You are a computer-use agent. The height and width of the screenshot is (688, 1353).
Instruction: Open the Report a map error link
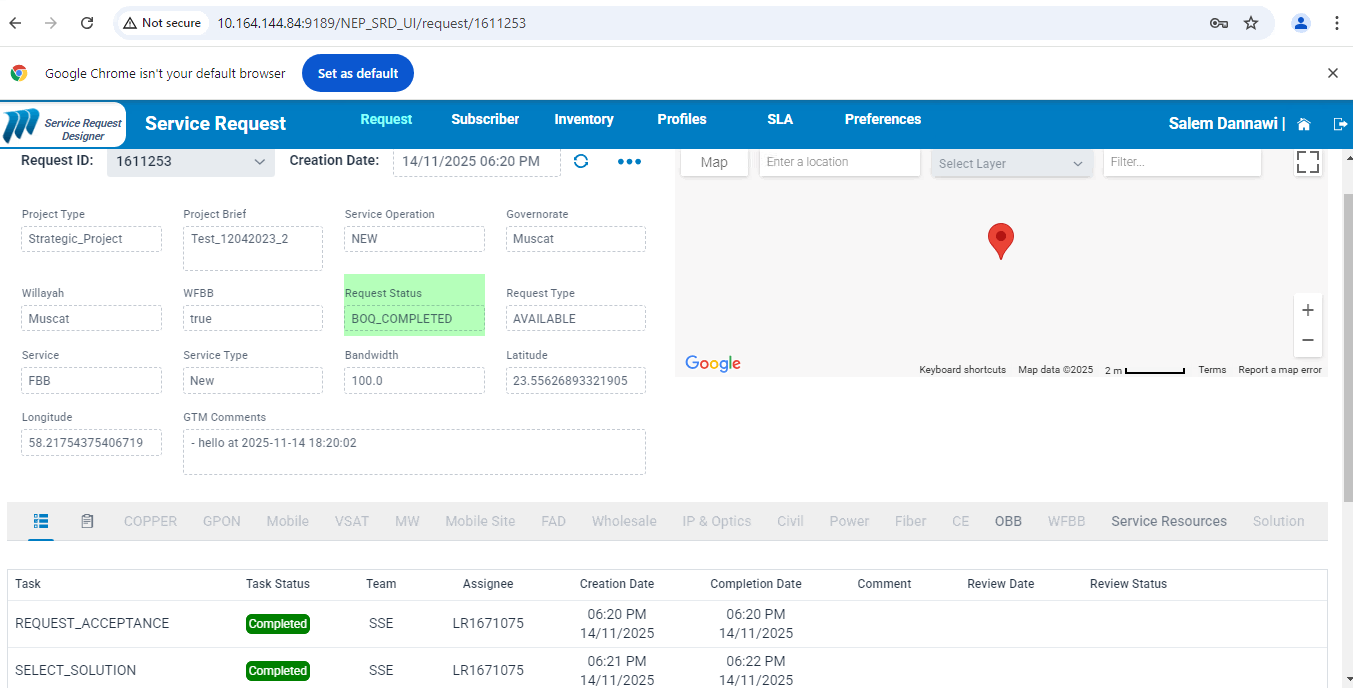[1279, 370]
